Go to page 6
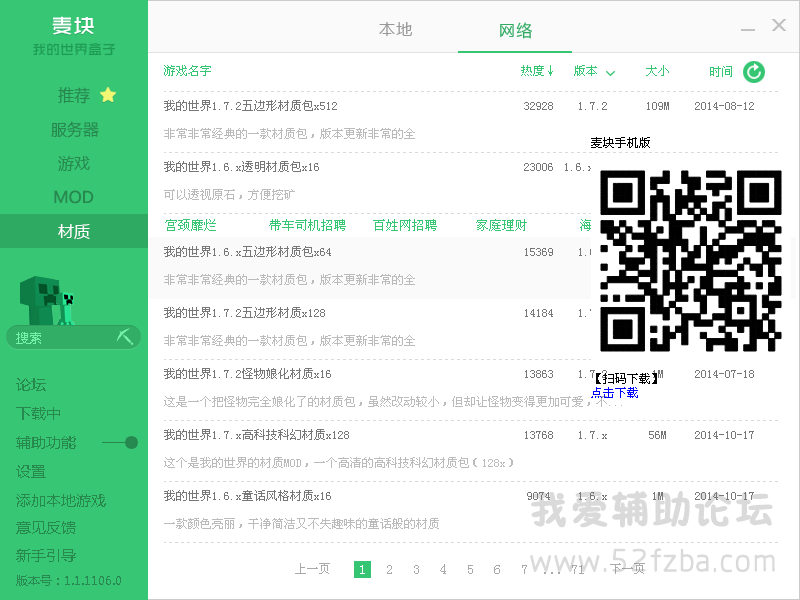The width and height of the screenshot is (800, 600). [x=497, y=569]
